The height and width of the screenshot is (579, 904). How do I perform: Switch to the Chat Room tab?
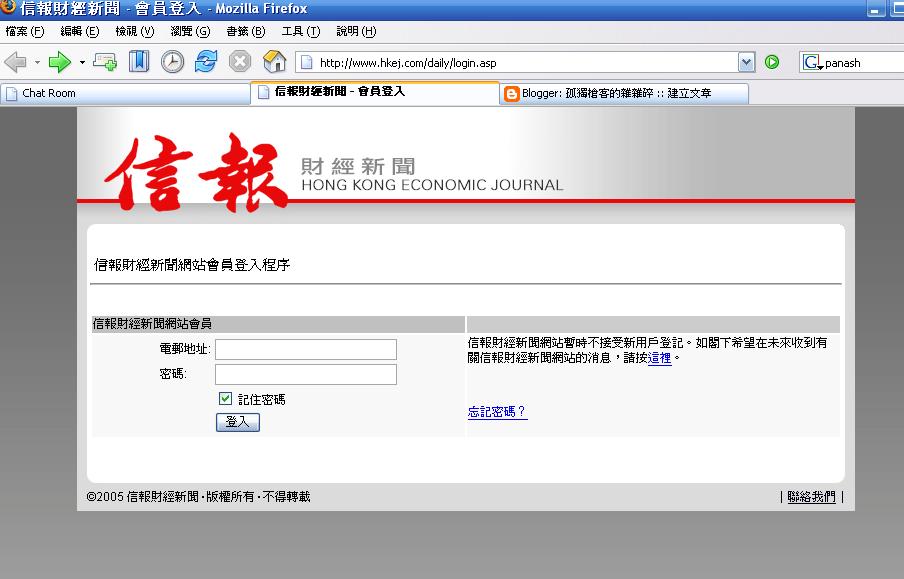click(x=125, y=93)
